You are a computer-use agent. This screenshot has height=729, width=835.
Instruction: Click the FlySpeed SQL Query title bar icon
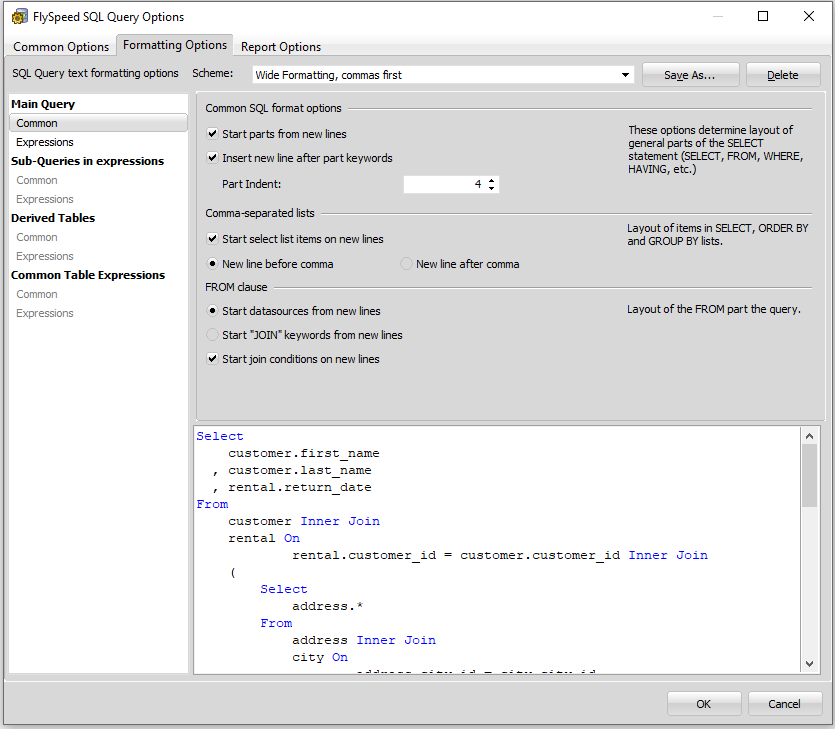tap(19, 16)
